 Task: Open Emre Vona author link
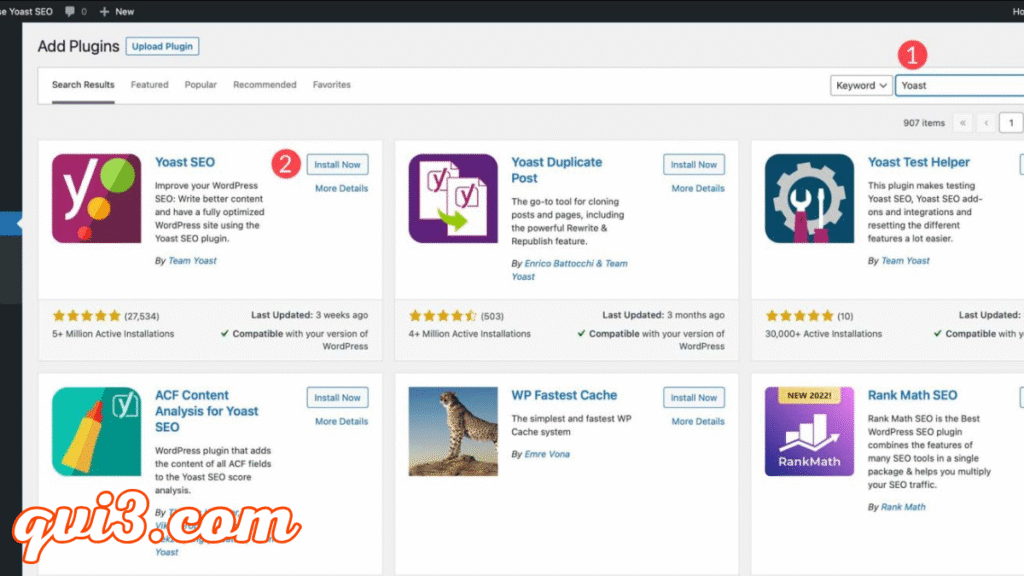point(547,454)
